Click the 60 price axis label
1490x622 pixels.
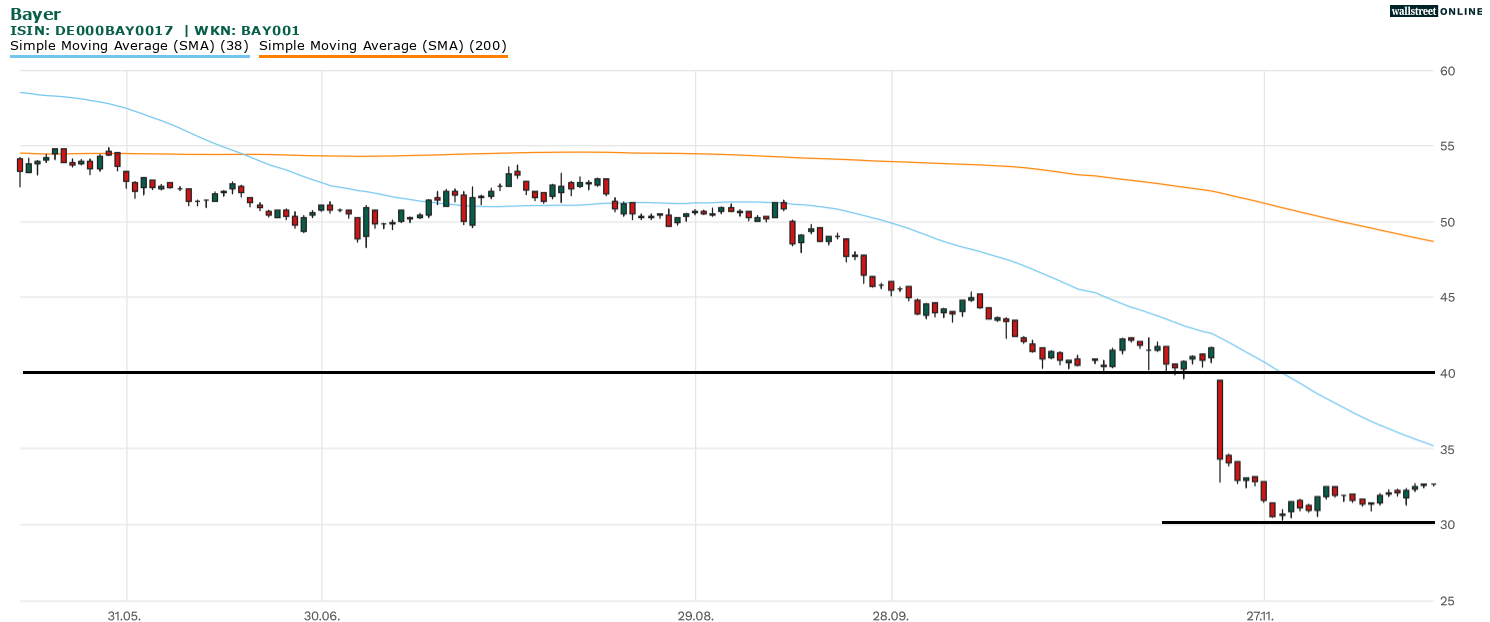[x=1447, y=71]
